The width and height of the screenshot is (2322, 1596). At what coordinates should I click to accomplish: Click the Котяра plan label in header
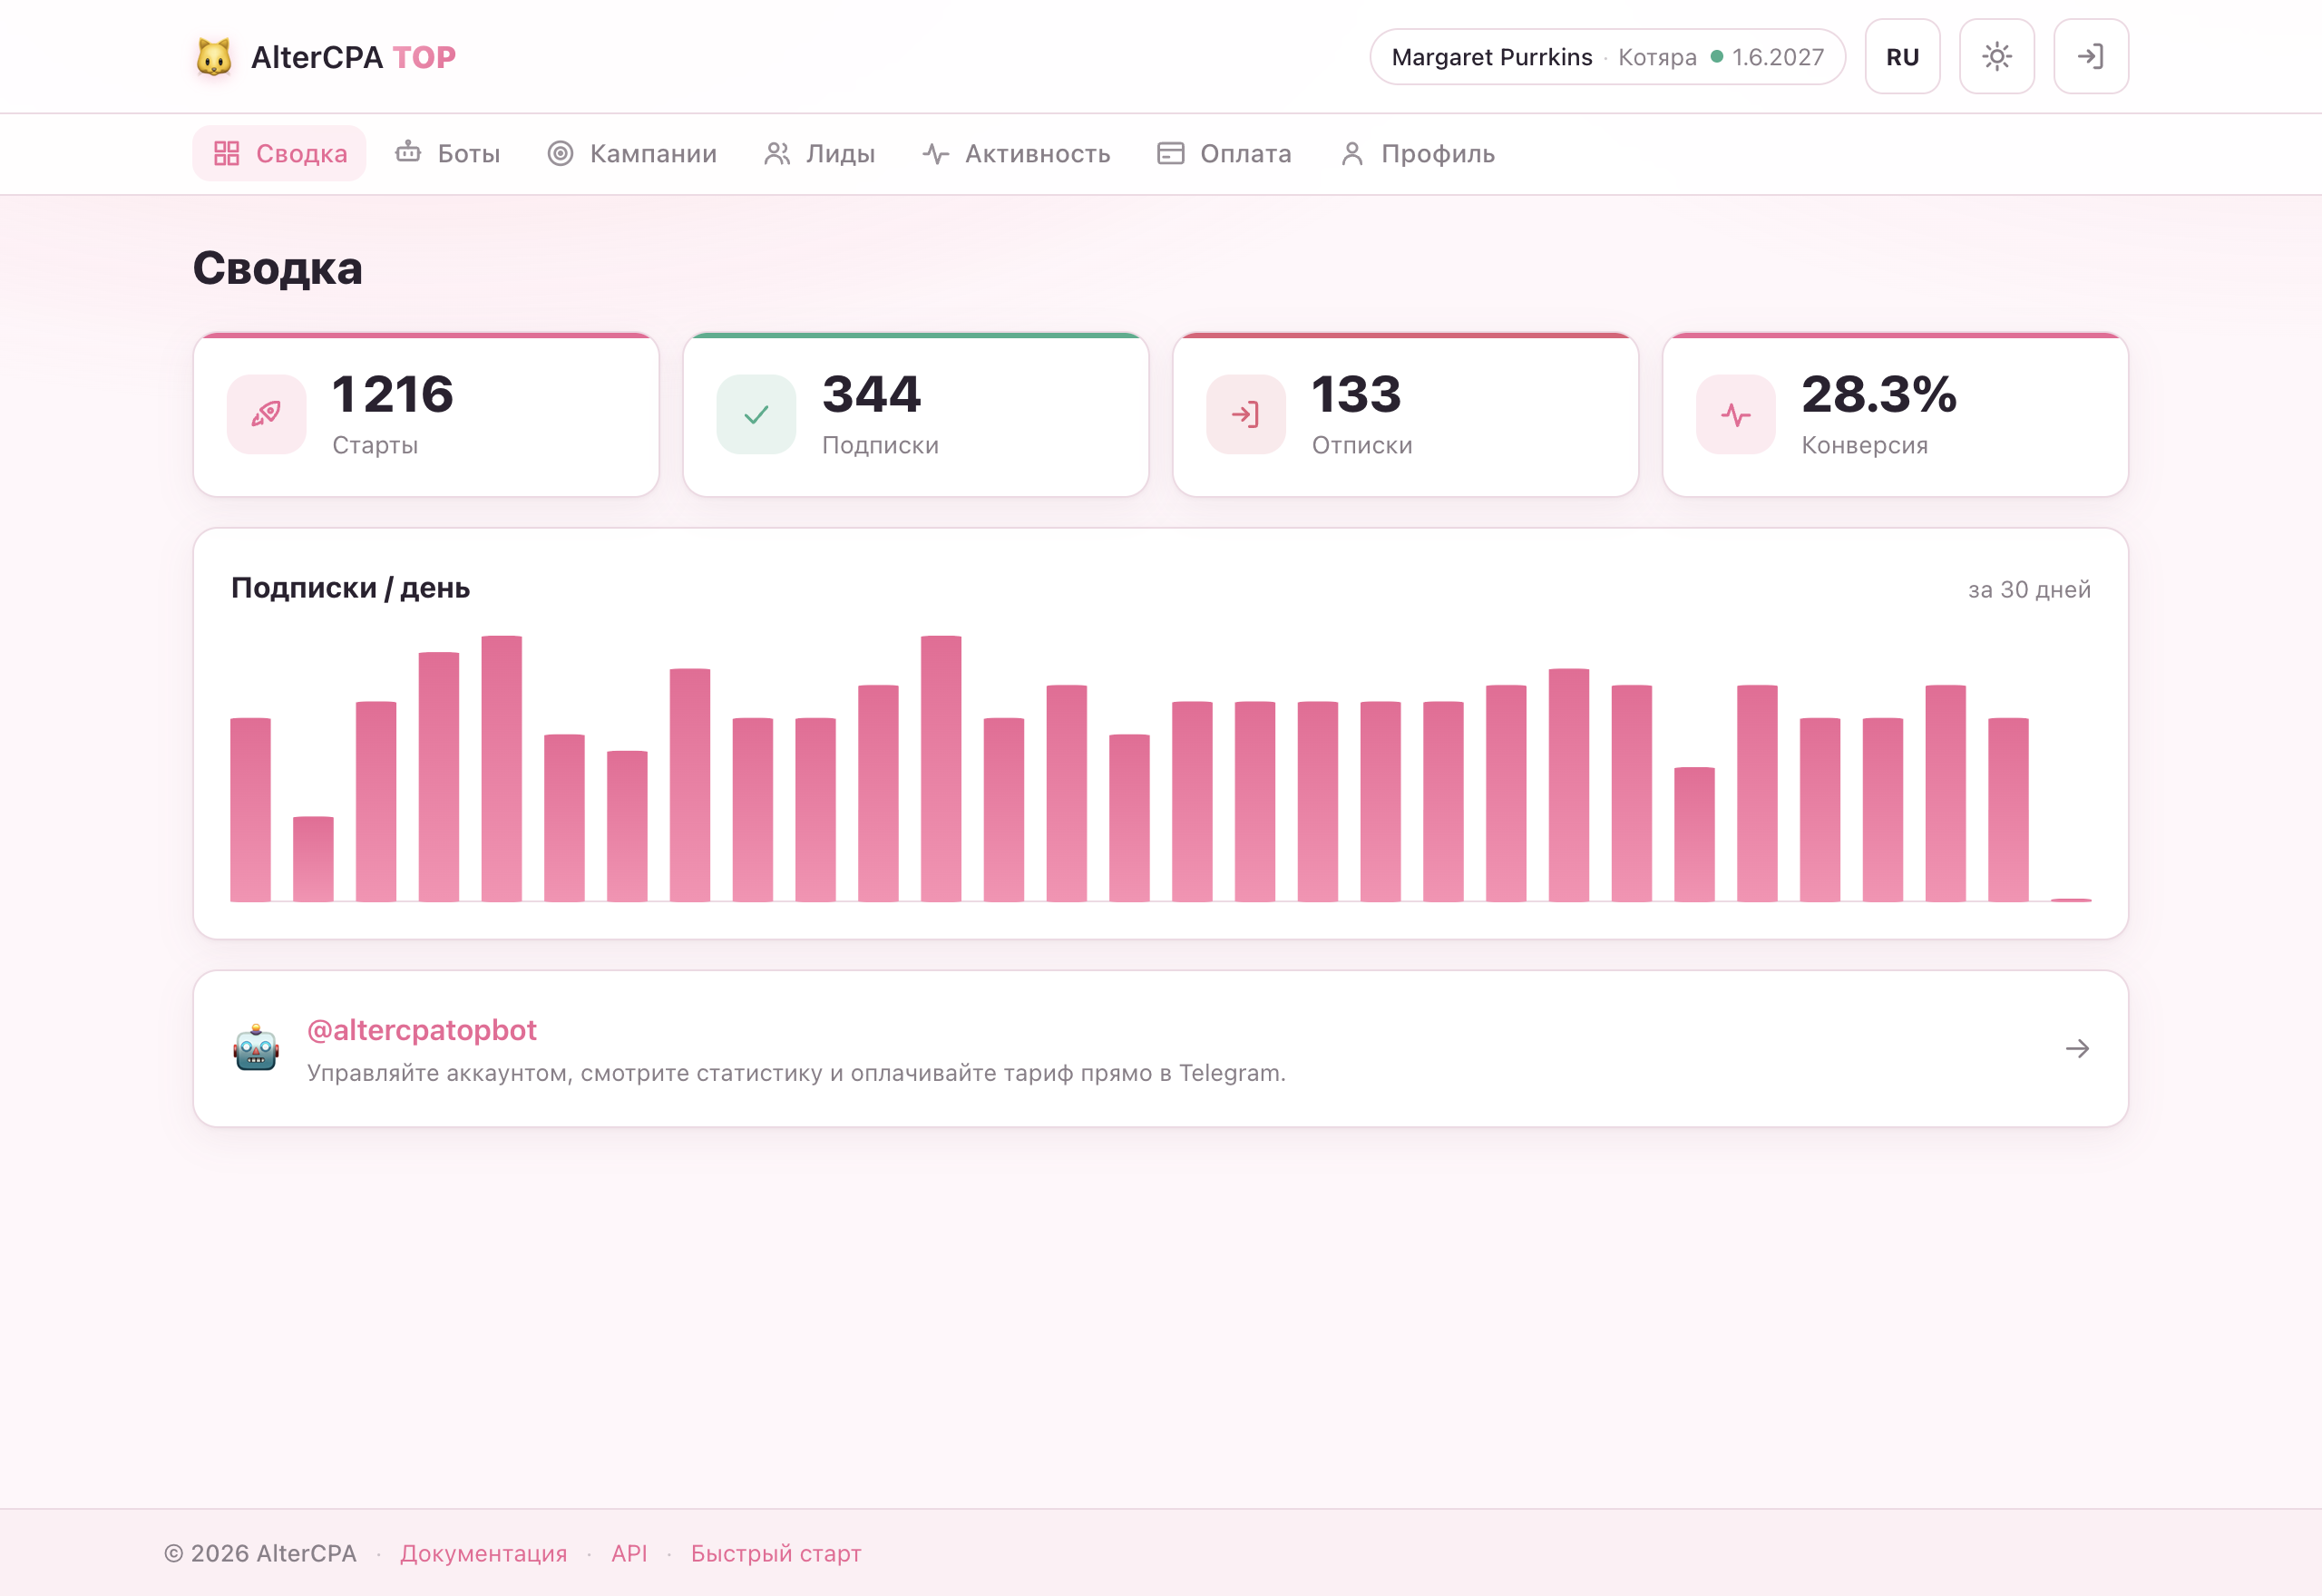1657,57
